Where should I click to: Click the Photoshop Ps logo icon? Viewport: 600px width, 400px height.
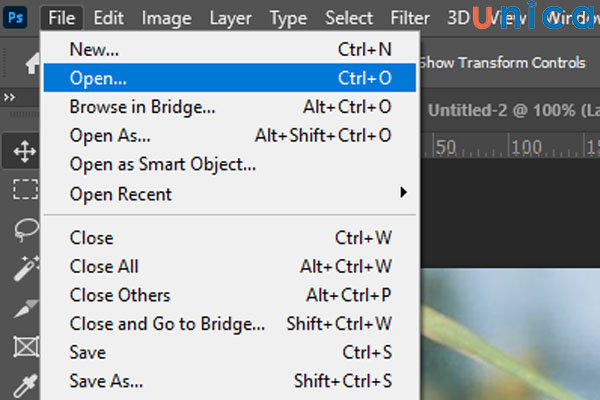tap(15, 17)
